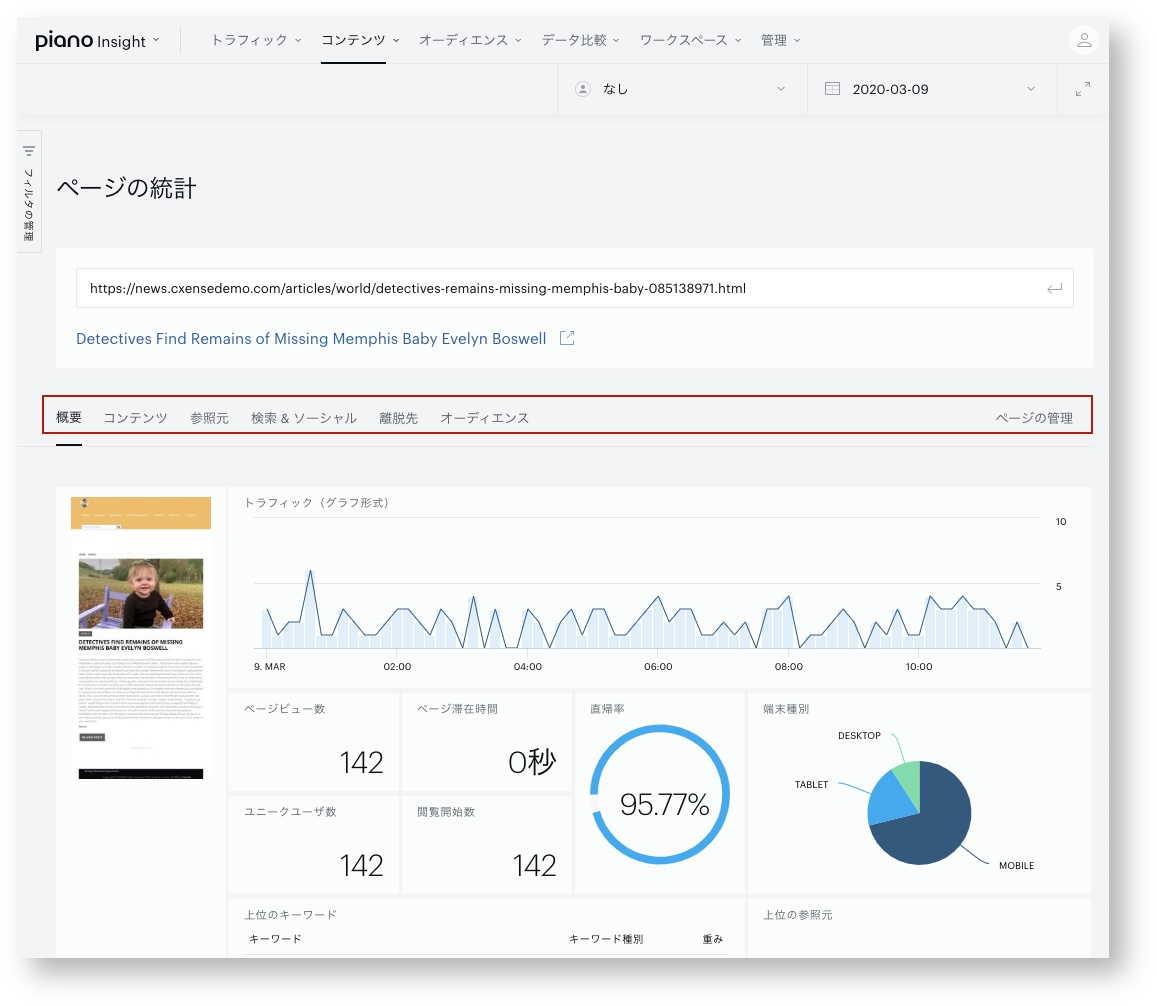
Task: Open the 2020-03-09 date dropdown
Action: (932, 89)
